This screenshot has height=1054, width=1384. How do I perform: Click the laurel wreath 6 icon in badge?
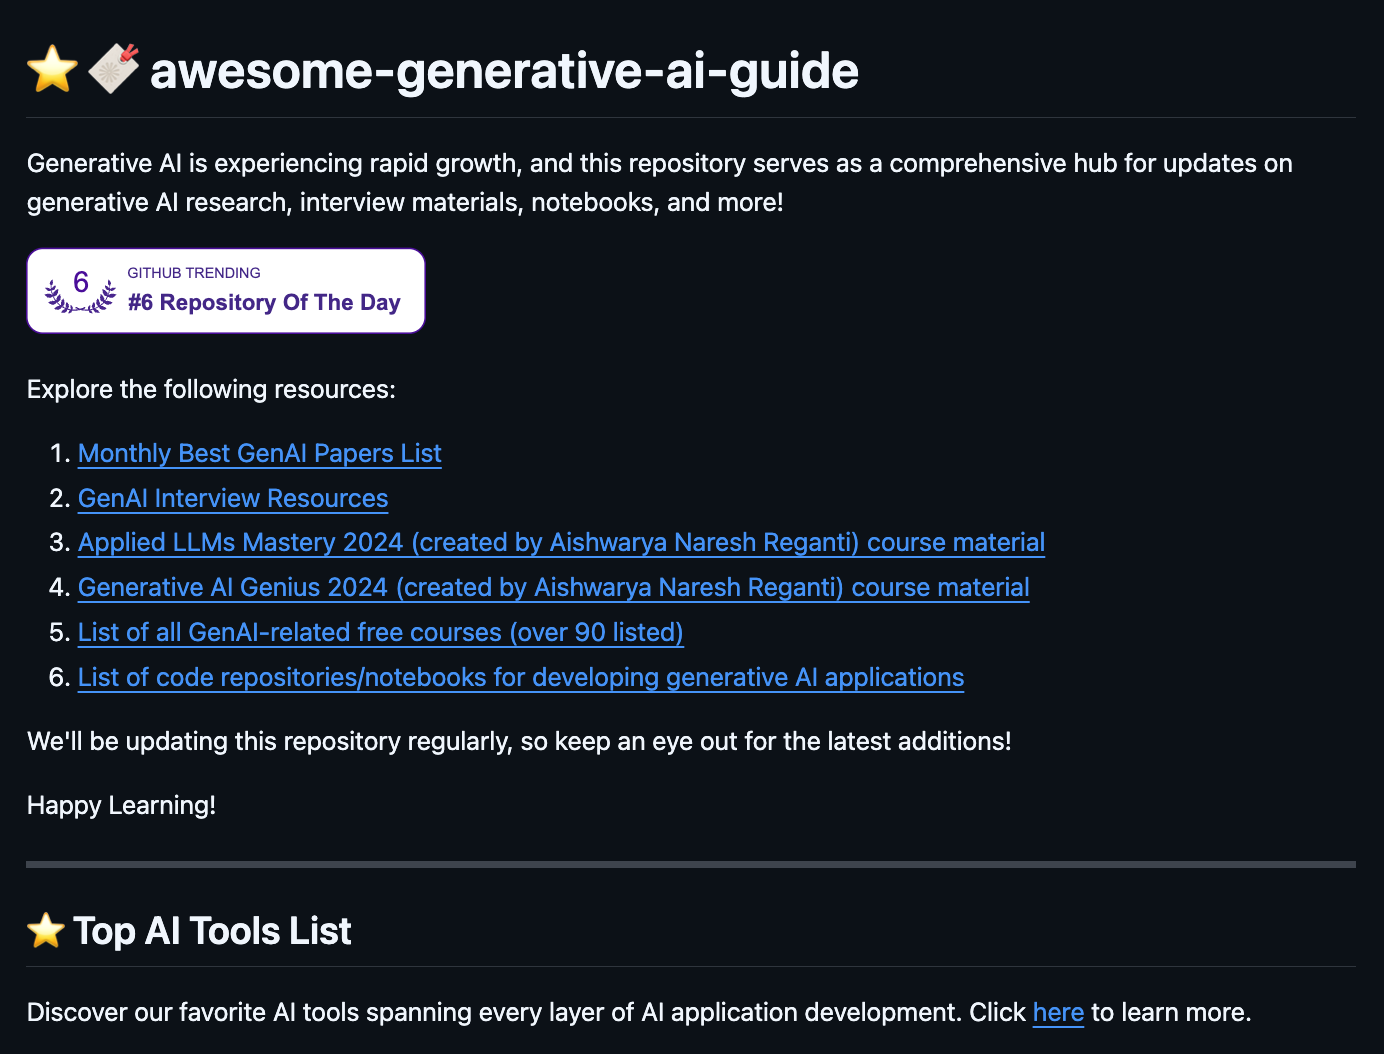[81, 291]
